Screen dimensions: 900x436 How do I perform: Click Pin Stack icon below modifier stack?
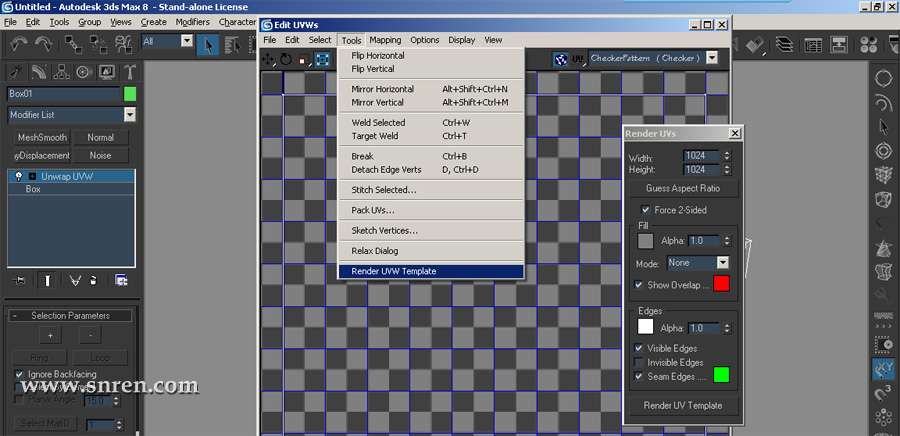click(18, 281)
